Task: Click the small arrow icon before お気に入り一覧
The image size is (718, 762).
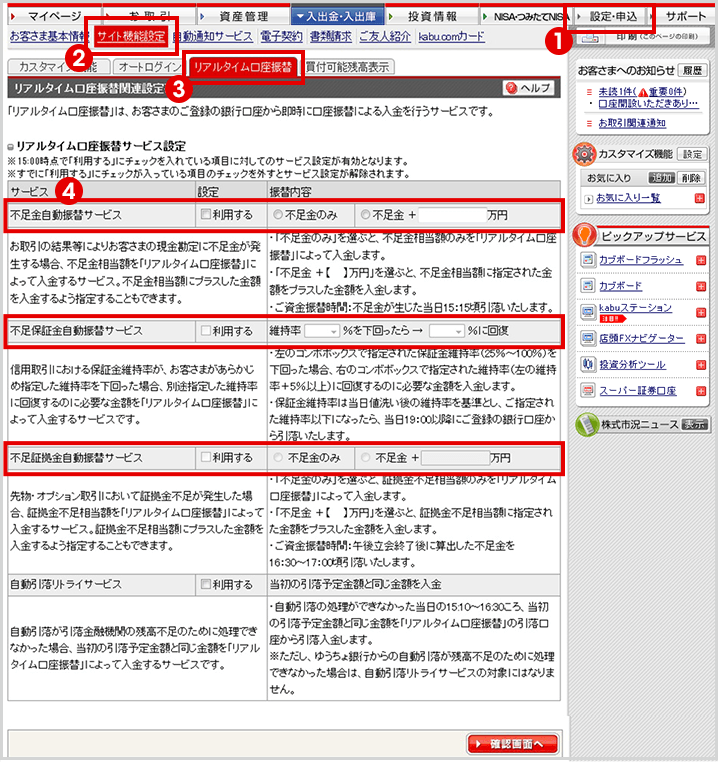Action: tap(589, 199)
